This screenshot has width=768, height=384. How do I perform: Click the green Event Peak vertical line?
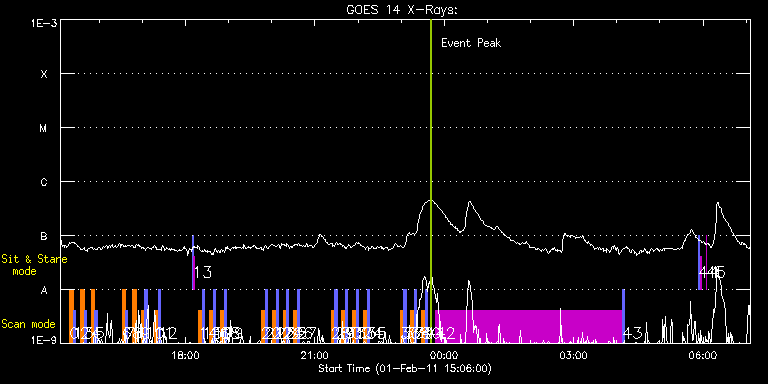(431, 181)
